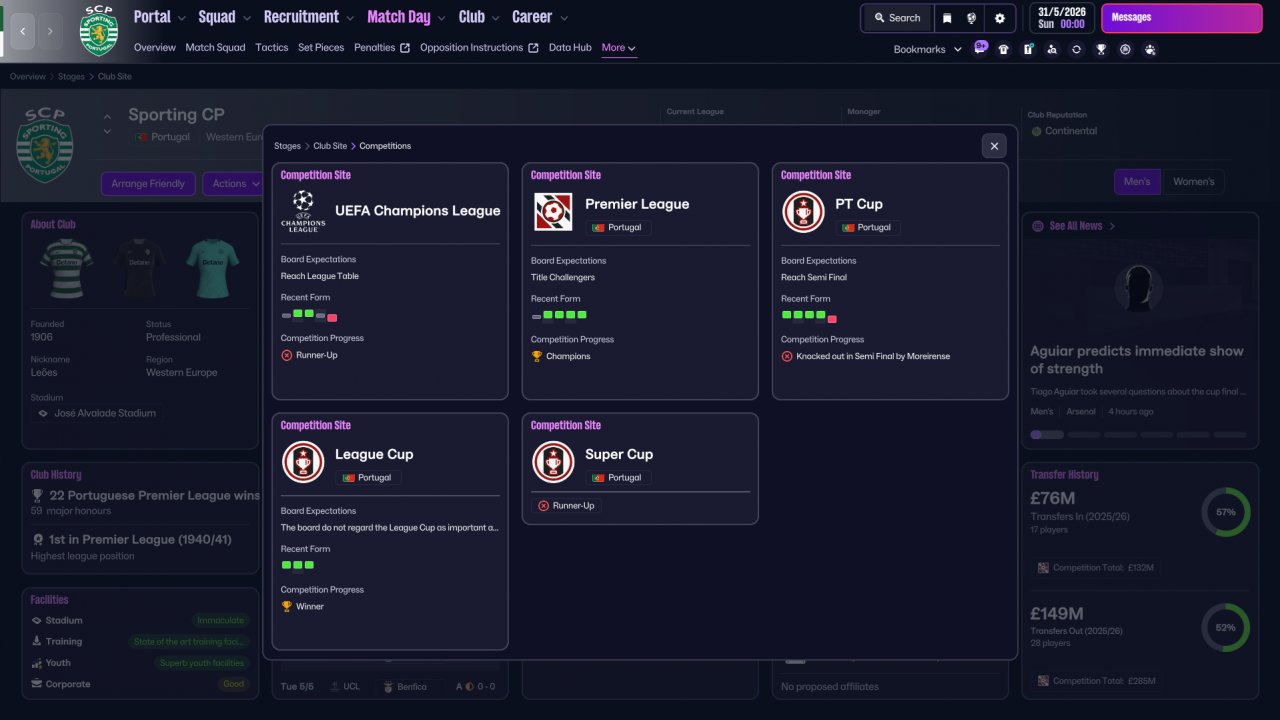Close the Competitions popup with the X
This screenshot has height=720, width=1280.
tap(994, 146)
